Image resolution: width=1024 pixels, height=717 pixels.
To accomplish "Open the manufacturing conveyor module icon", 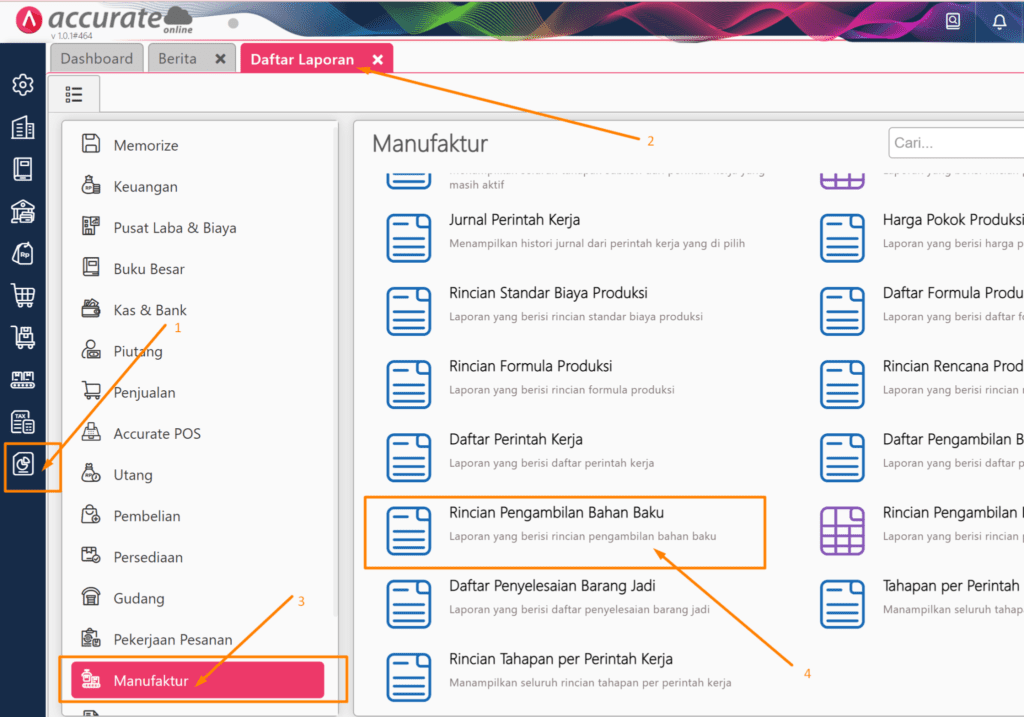I will click(22, 379).
